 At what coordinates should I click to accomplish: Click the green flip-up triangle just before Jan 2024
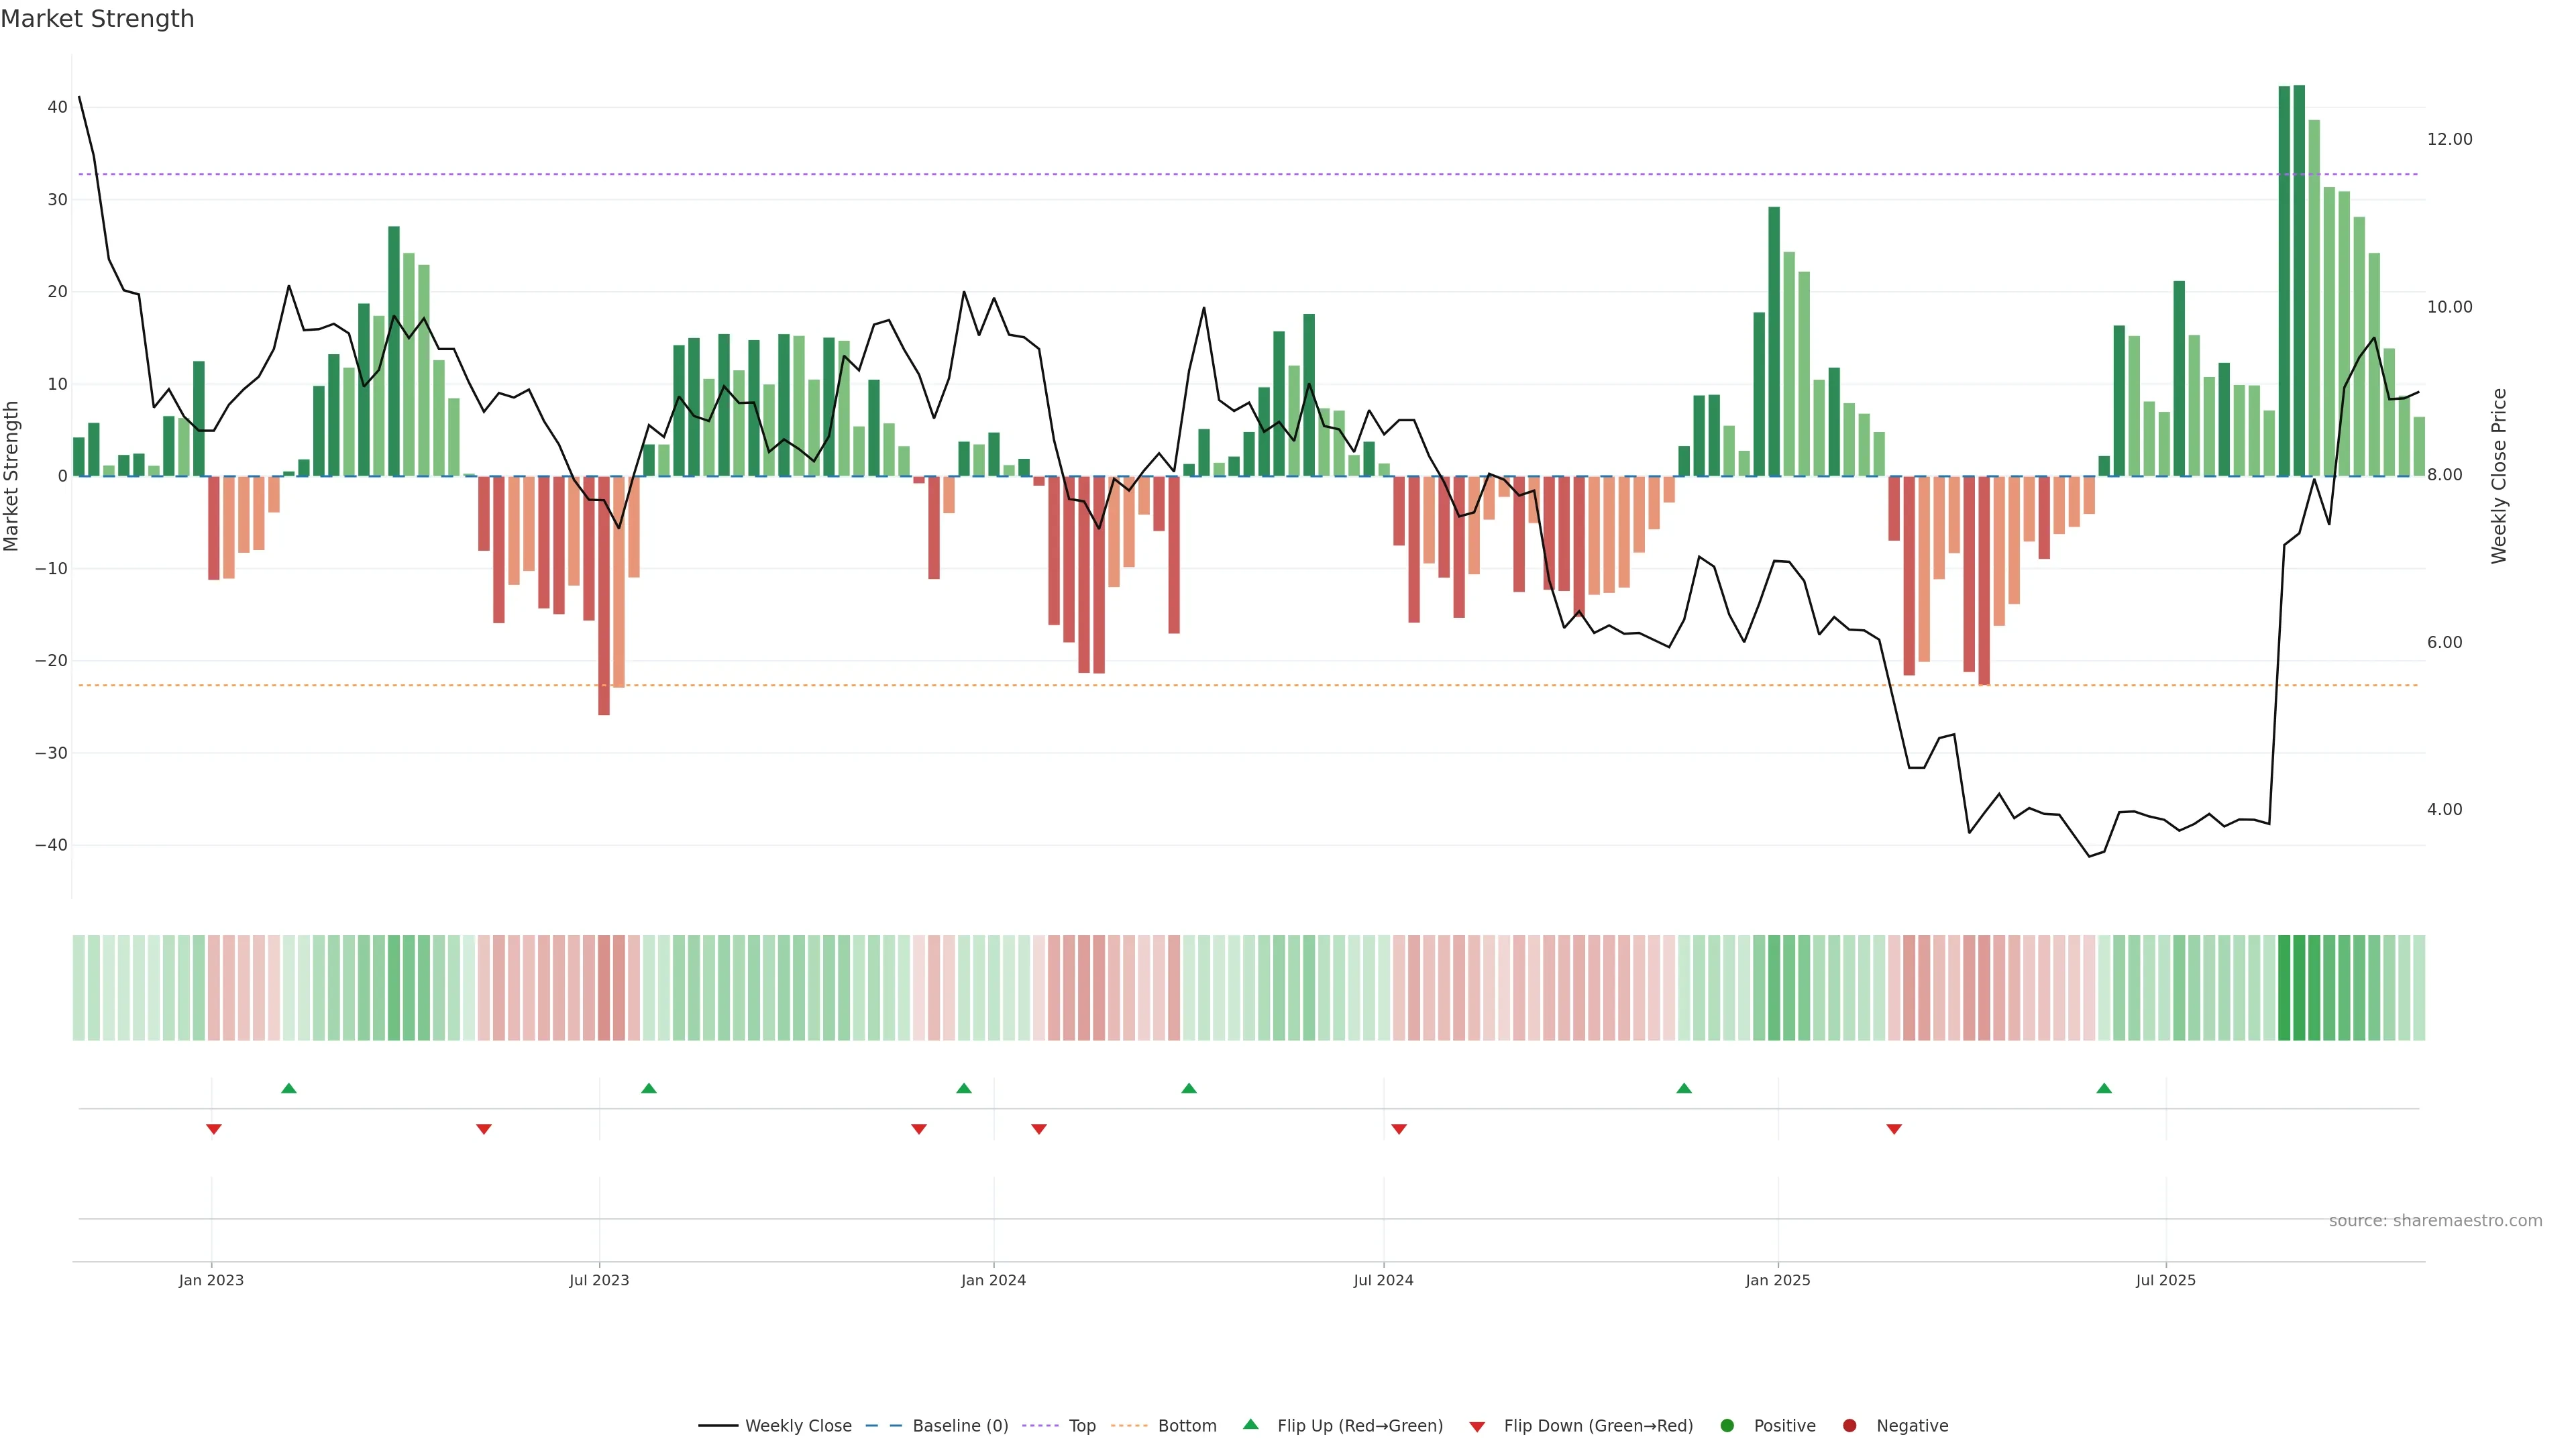click(x=964, y=1088)
